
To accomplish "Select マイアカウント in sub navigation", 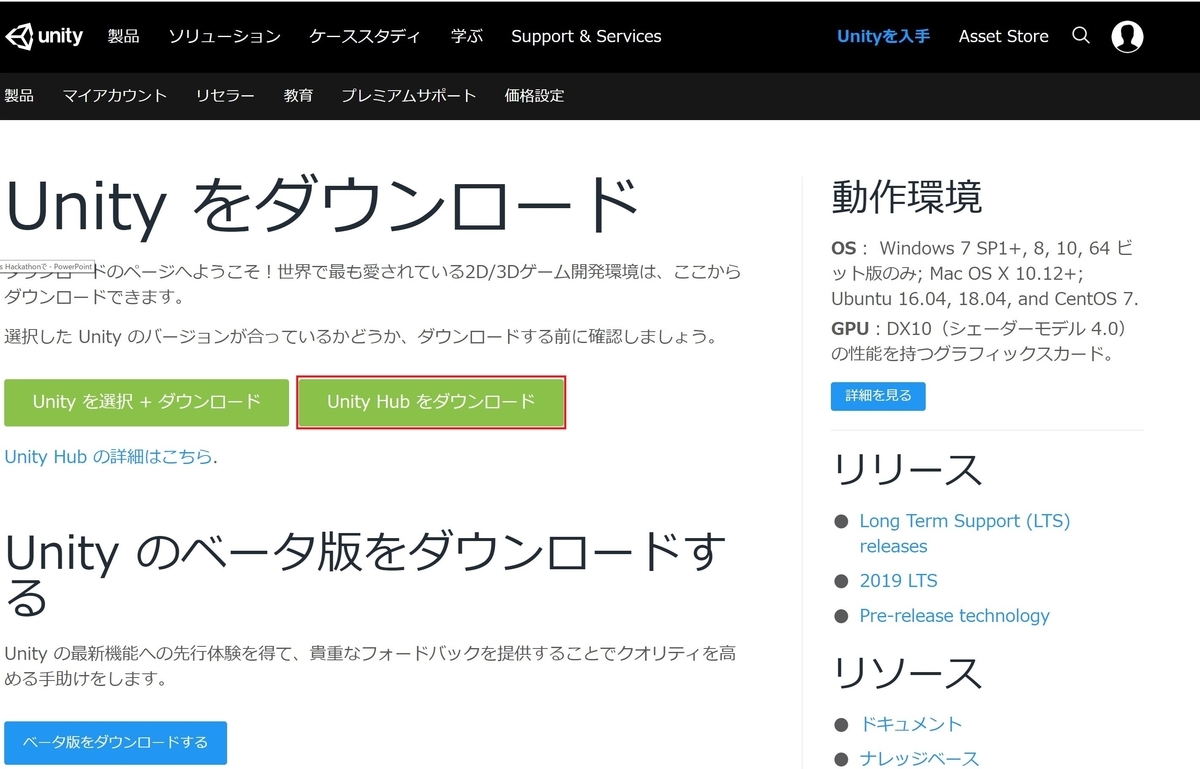I will (114, 96).
